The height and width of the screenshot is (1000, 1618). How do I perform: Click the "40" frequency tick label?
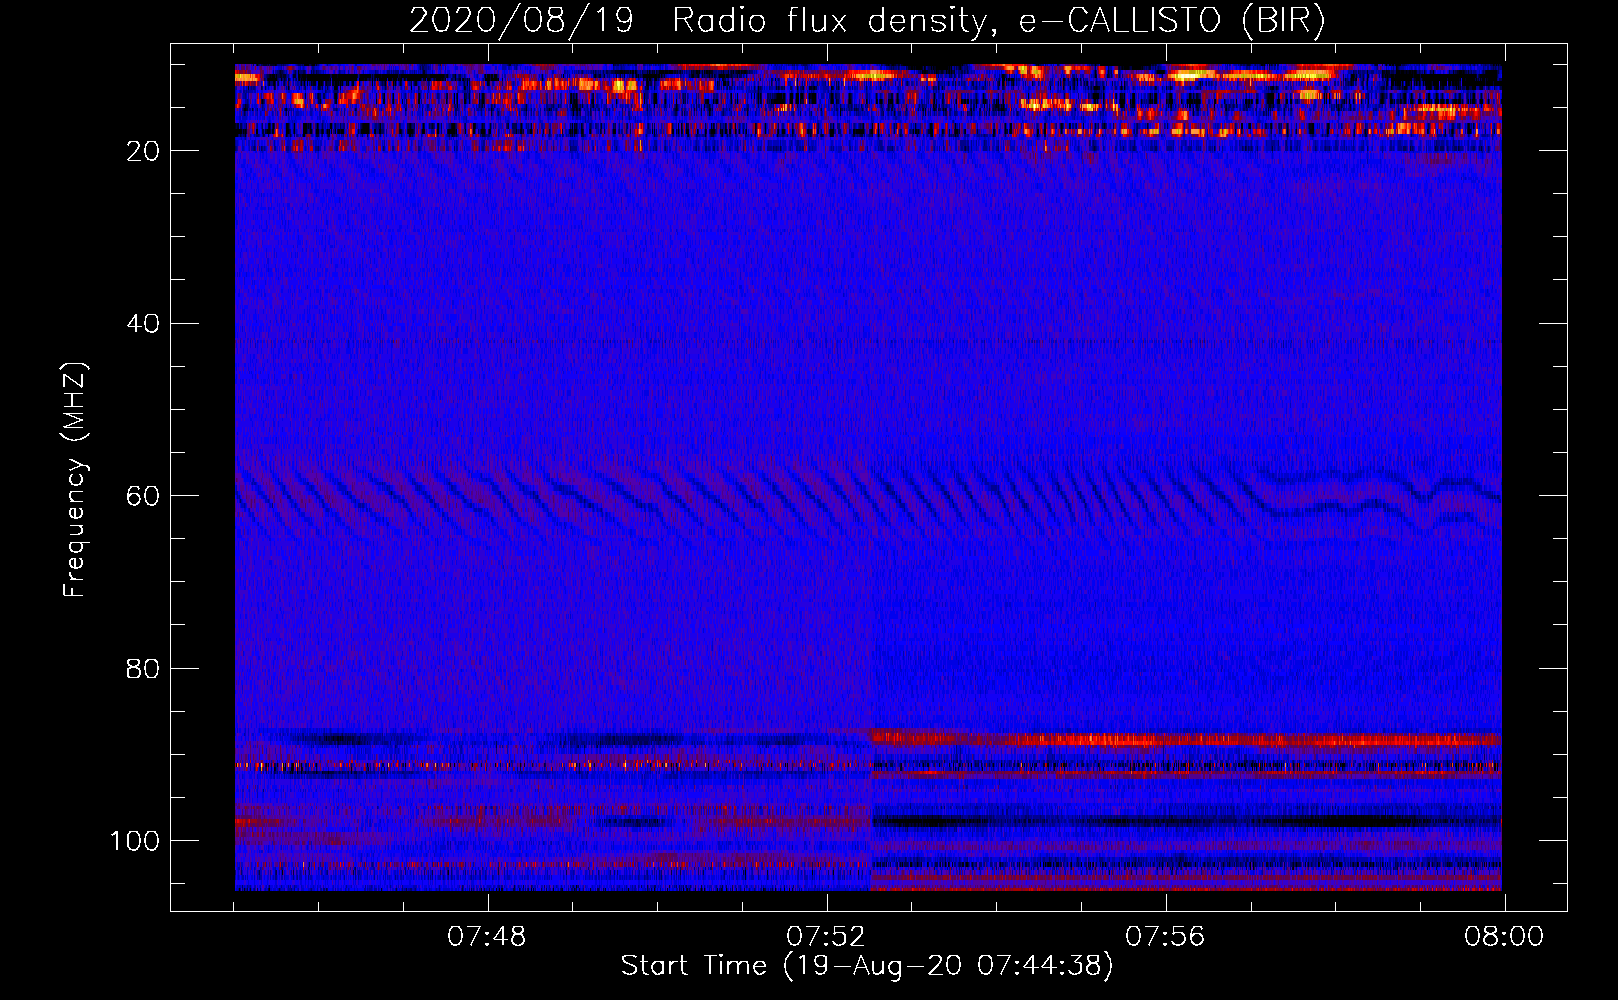point(143,324)
